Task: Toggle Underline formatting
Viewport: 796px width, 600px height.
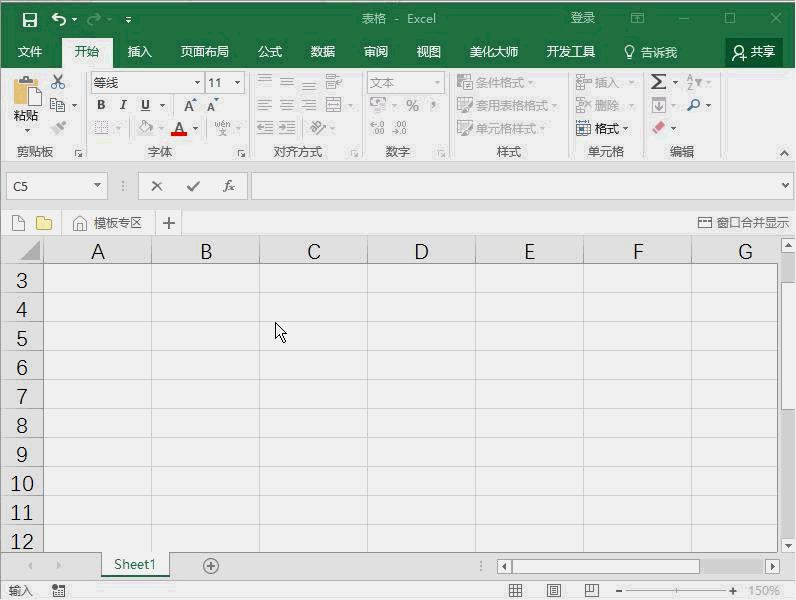Action: click(145, 105)
